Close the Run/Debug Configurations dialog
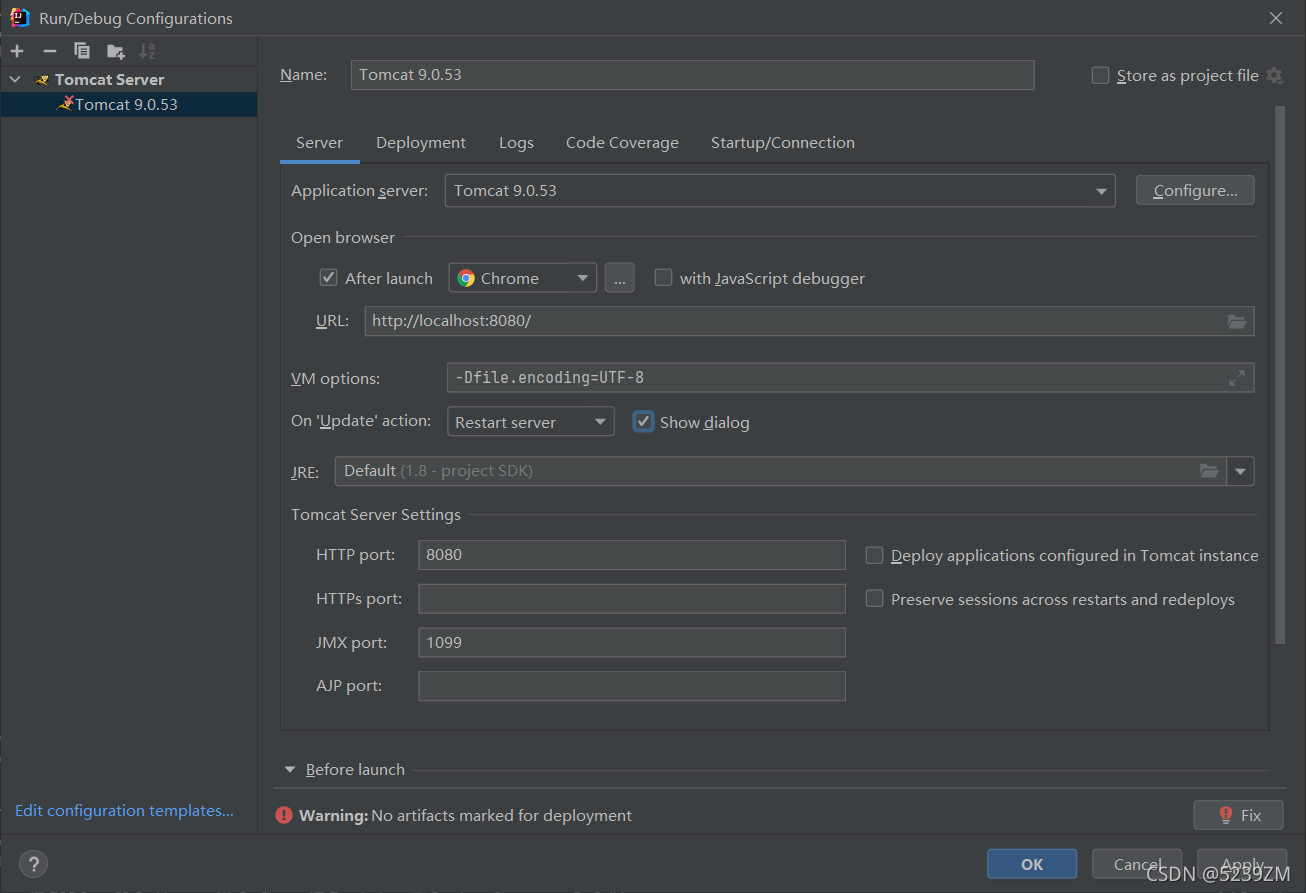Viewport: 1306px width, 893px height. coord(1276,18)
